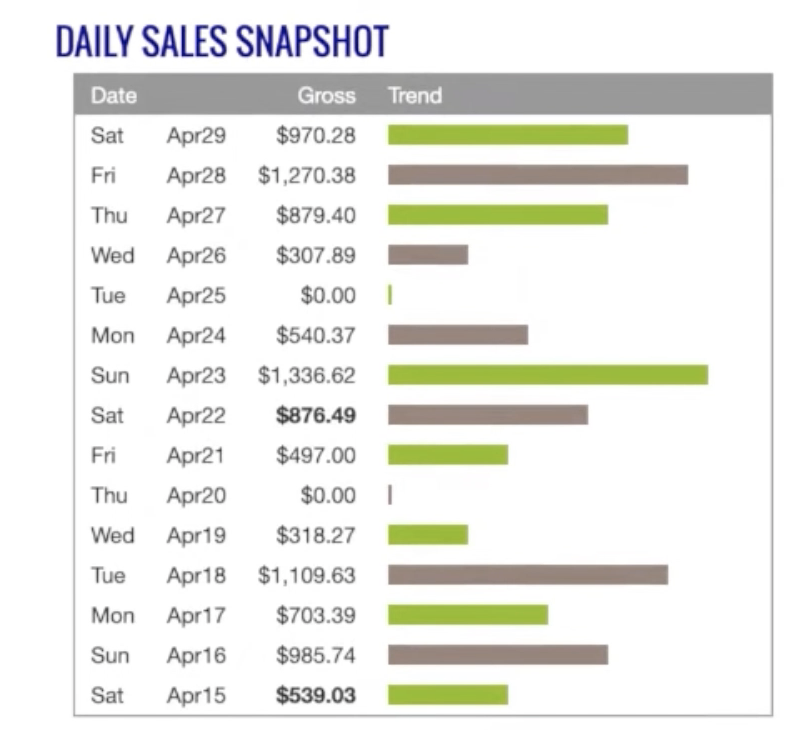Select the longest green bar for Apr23

coord(547,375)
